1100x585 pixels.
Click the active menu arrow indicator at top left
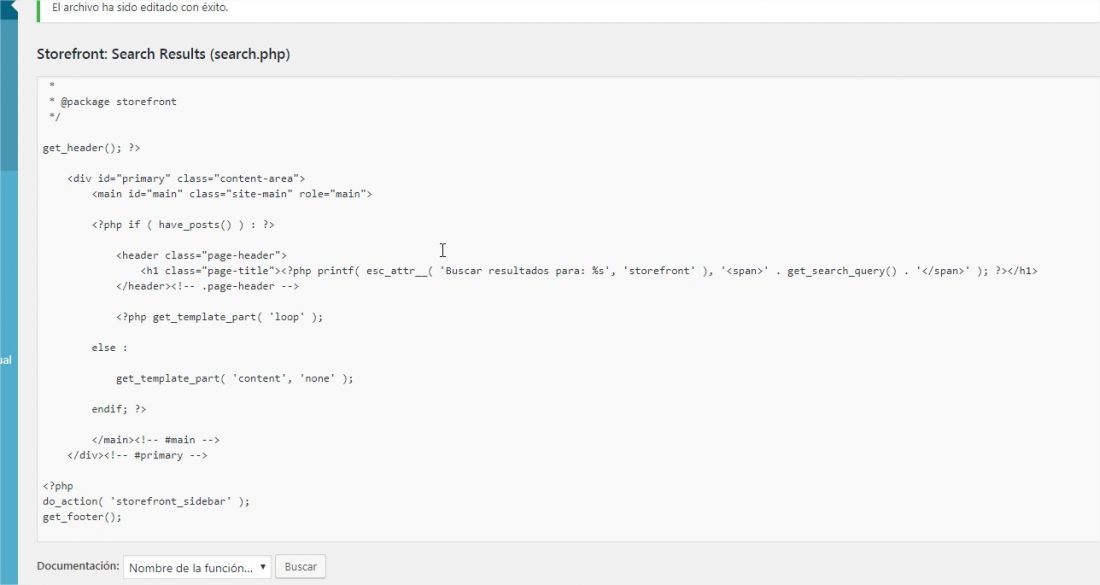(x=8, y=8)
